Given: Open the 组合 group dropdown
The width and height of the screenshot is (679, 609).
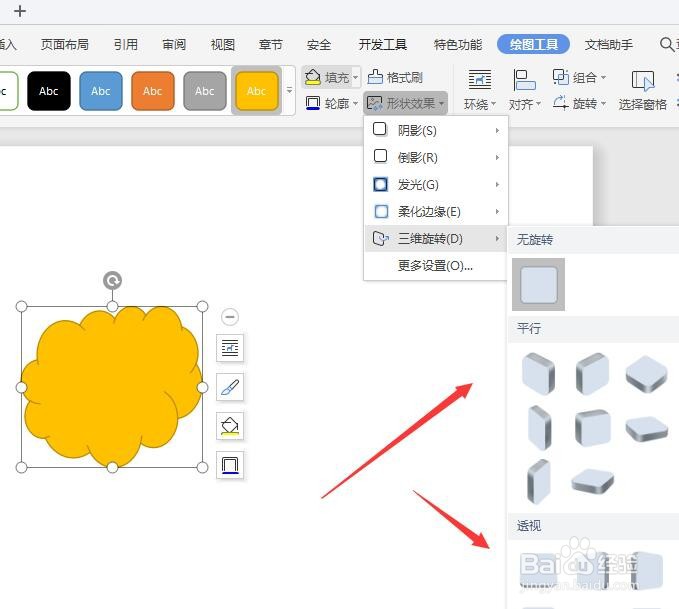Looking at the screenshot, I should click(579, 78).
